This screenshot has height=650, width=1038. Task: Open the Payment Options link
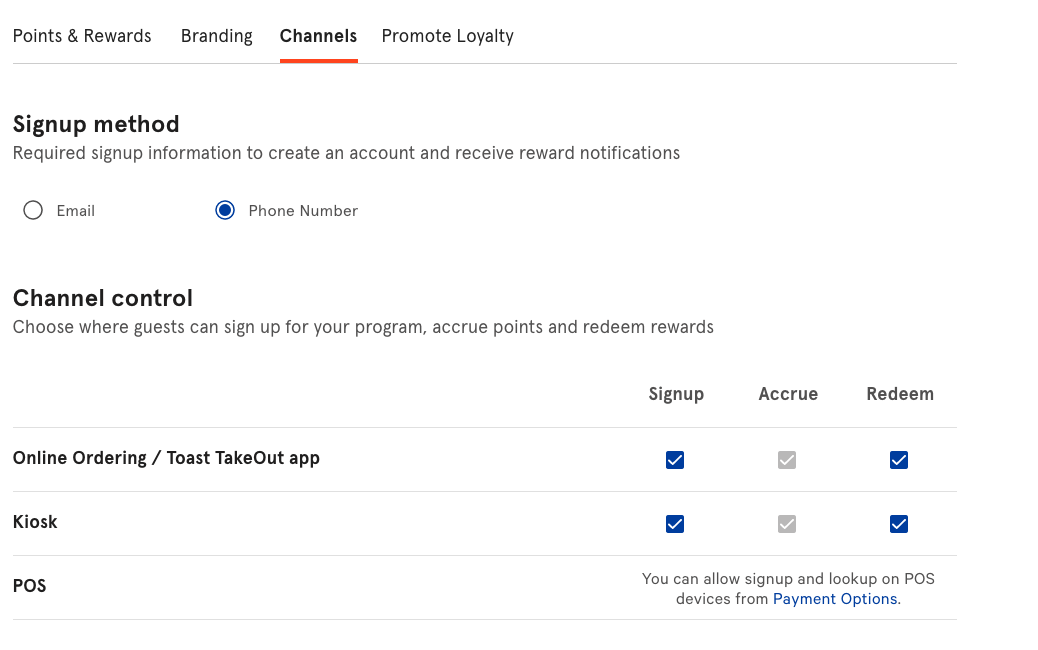834,598
